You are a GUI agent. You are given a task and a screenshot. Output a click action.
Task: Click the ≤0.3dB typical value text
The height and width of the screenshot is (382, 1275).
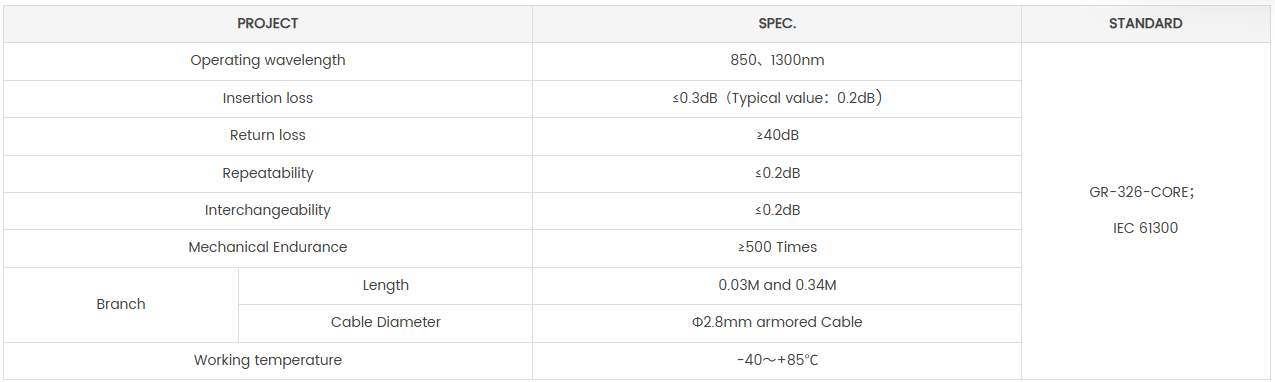(777, 98)
